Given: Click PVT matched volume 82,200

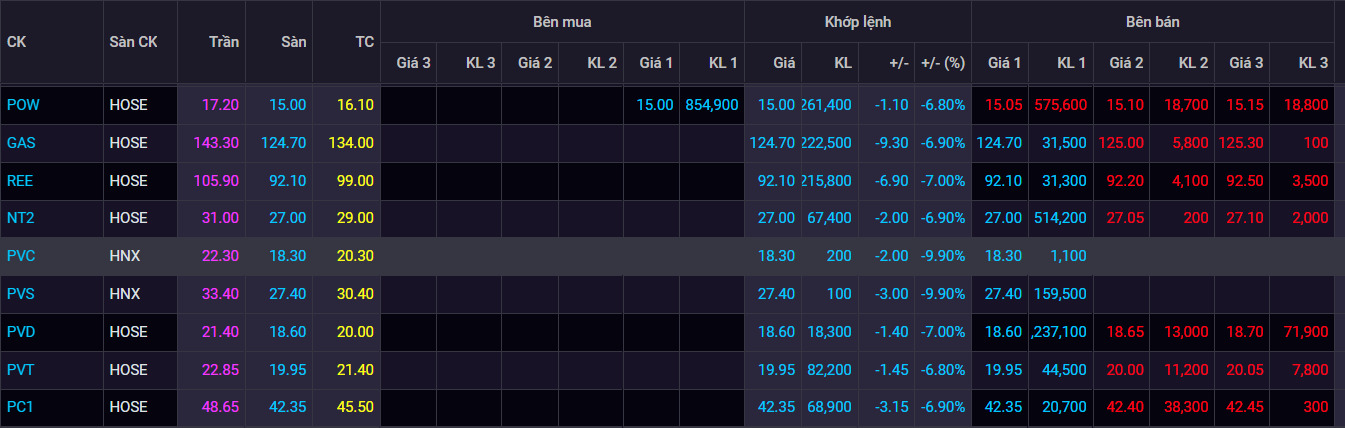Looking at the screenshot, I should pos(829,370).
